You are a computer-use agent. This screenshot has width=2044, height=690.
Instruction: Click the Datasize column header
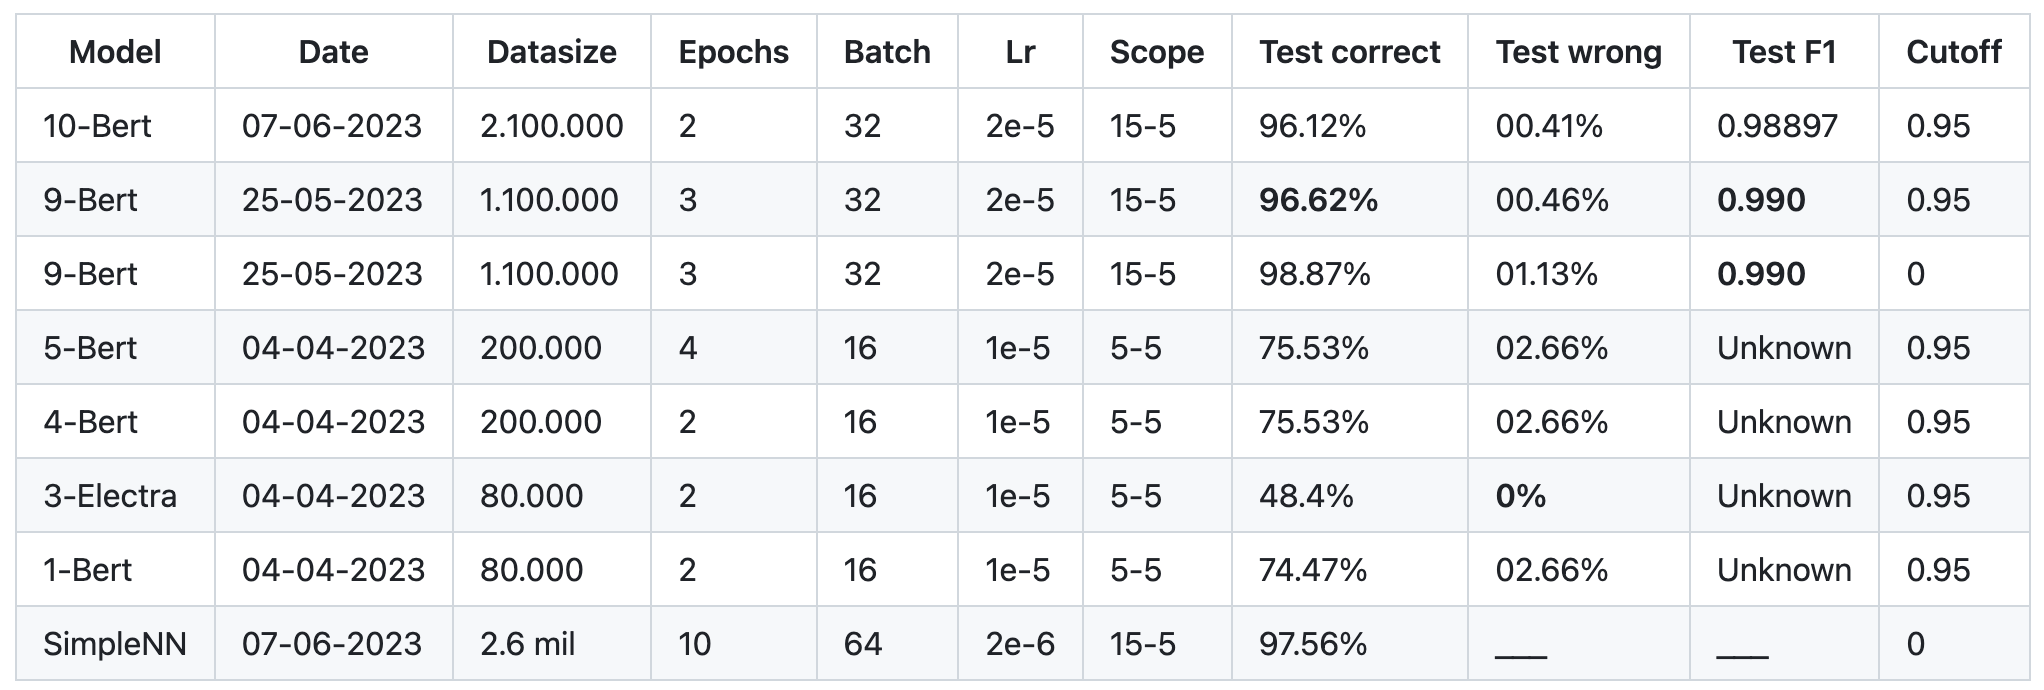(551, 52)
